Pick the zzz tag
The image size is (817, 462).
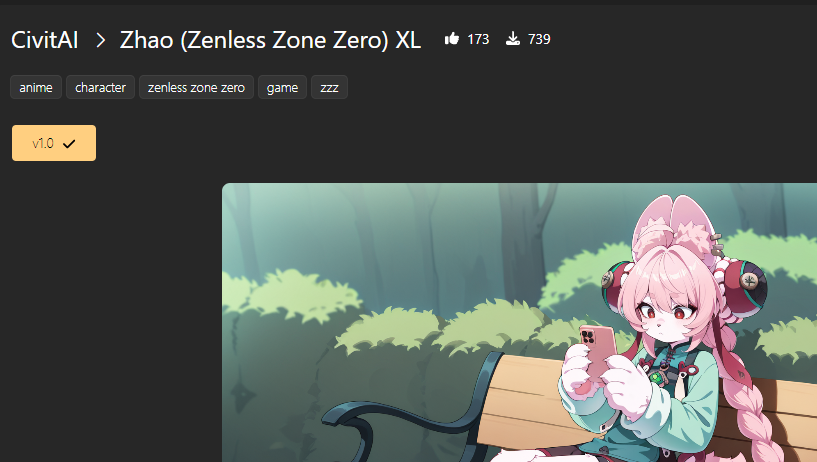tap(329, 87)
